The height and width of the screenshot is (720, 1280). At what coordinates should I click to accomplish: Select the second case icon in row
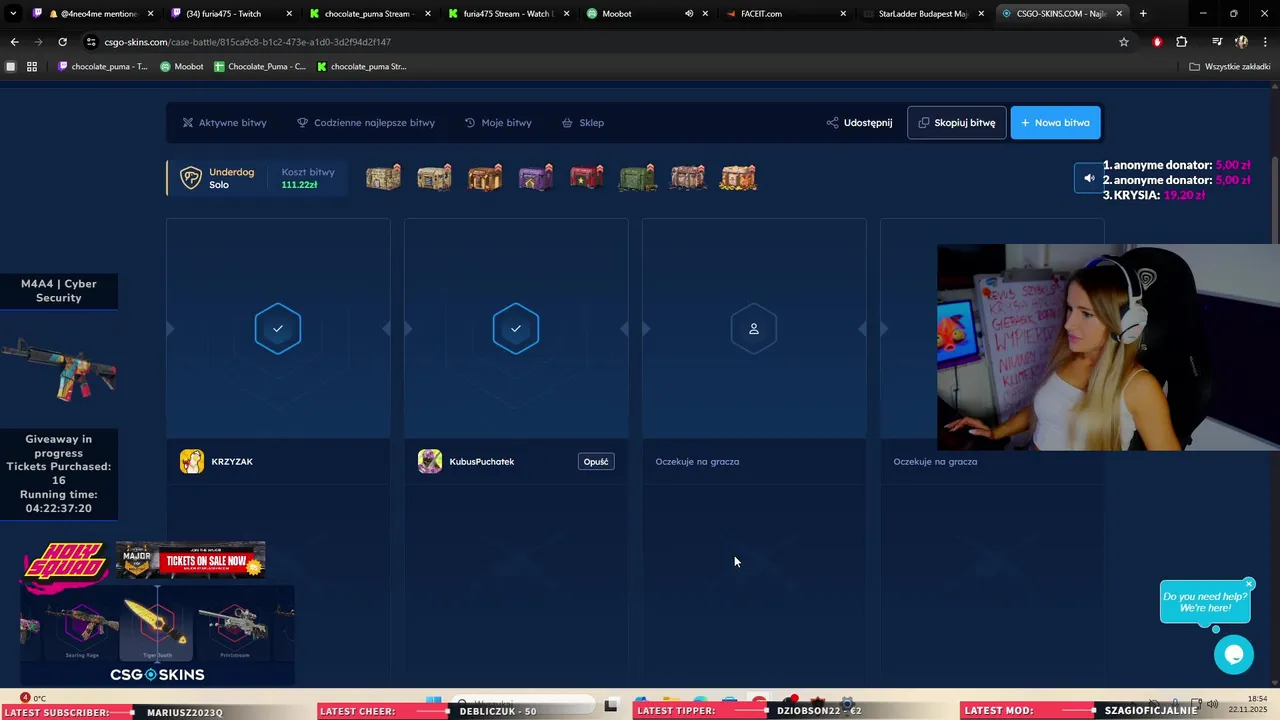pyautogui.click(x=434, y=178)
